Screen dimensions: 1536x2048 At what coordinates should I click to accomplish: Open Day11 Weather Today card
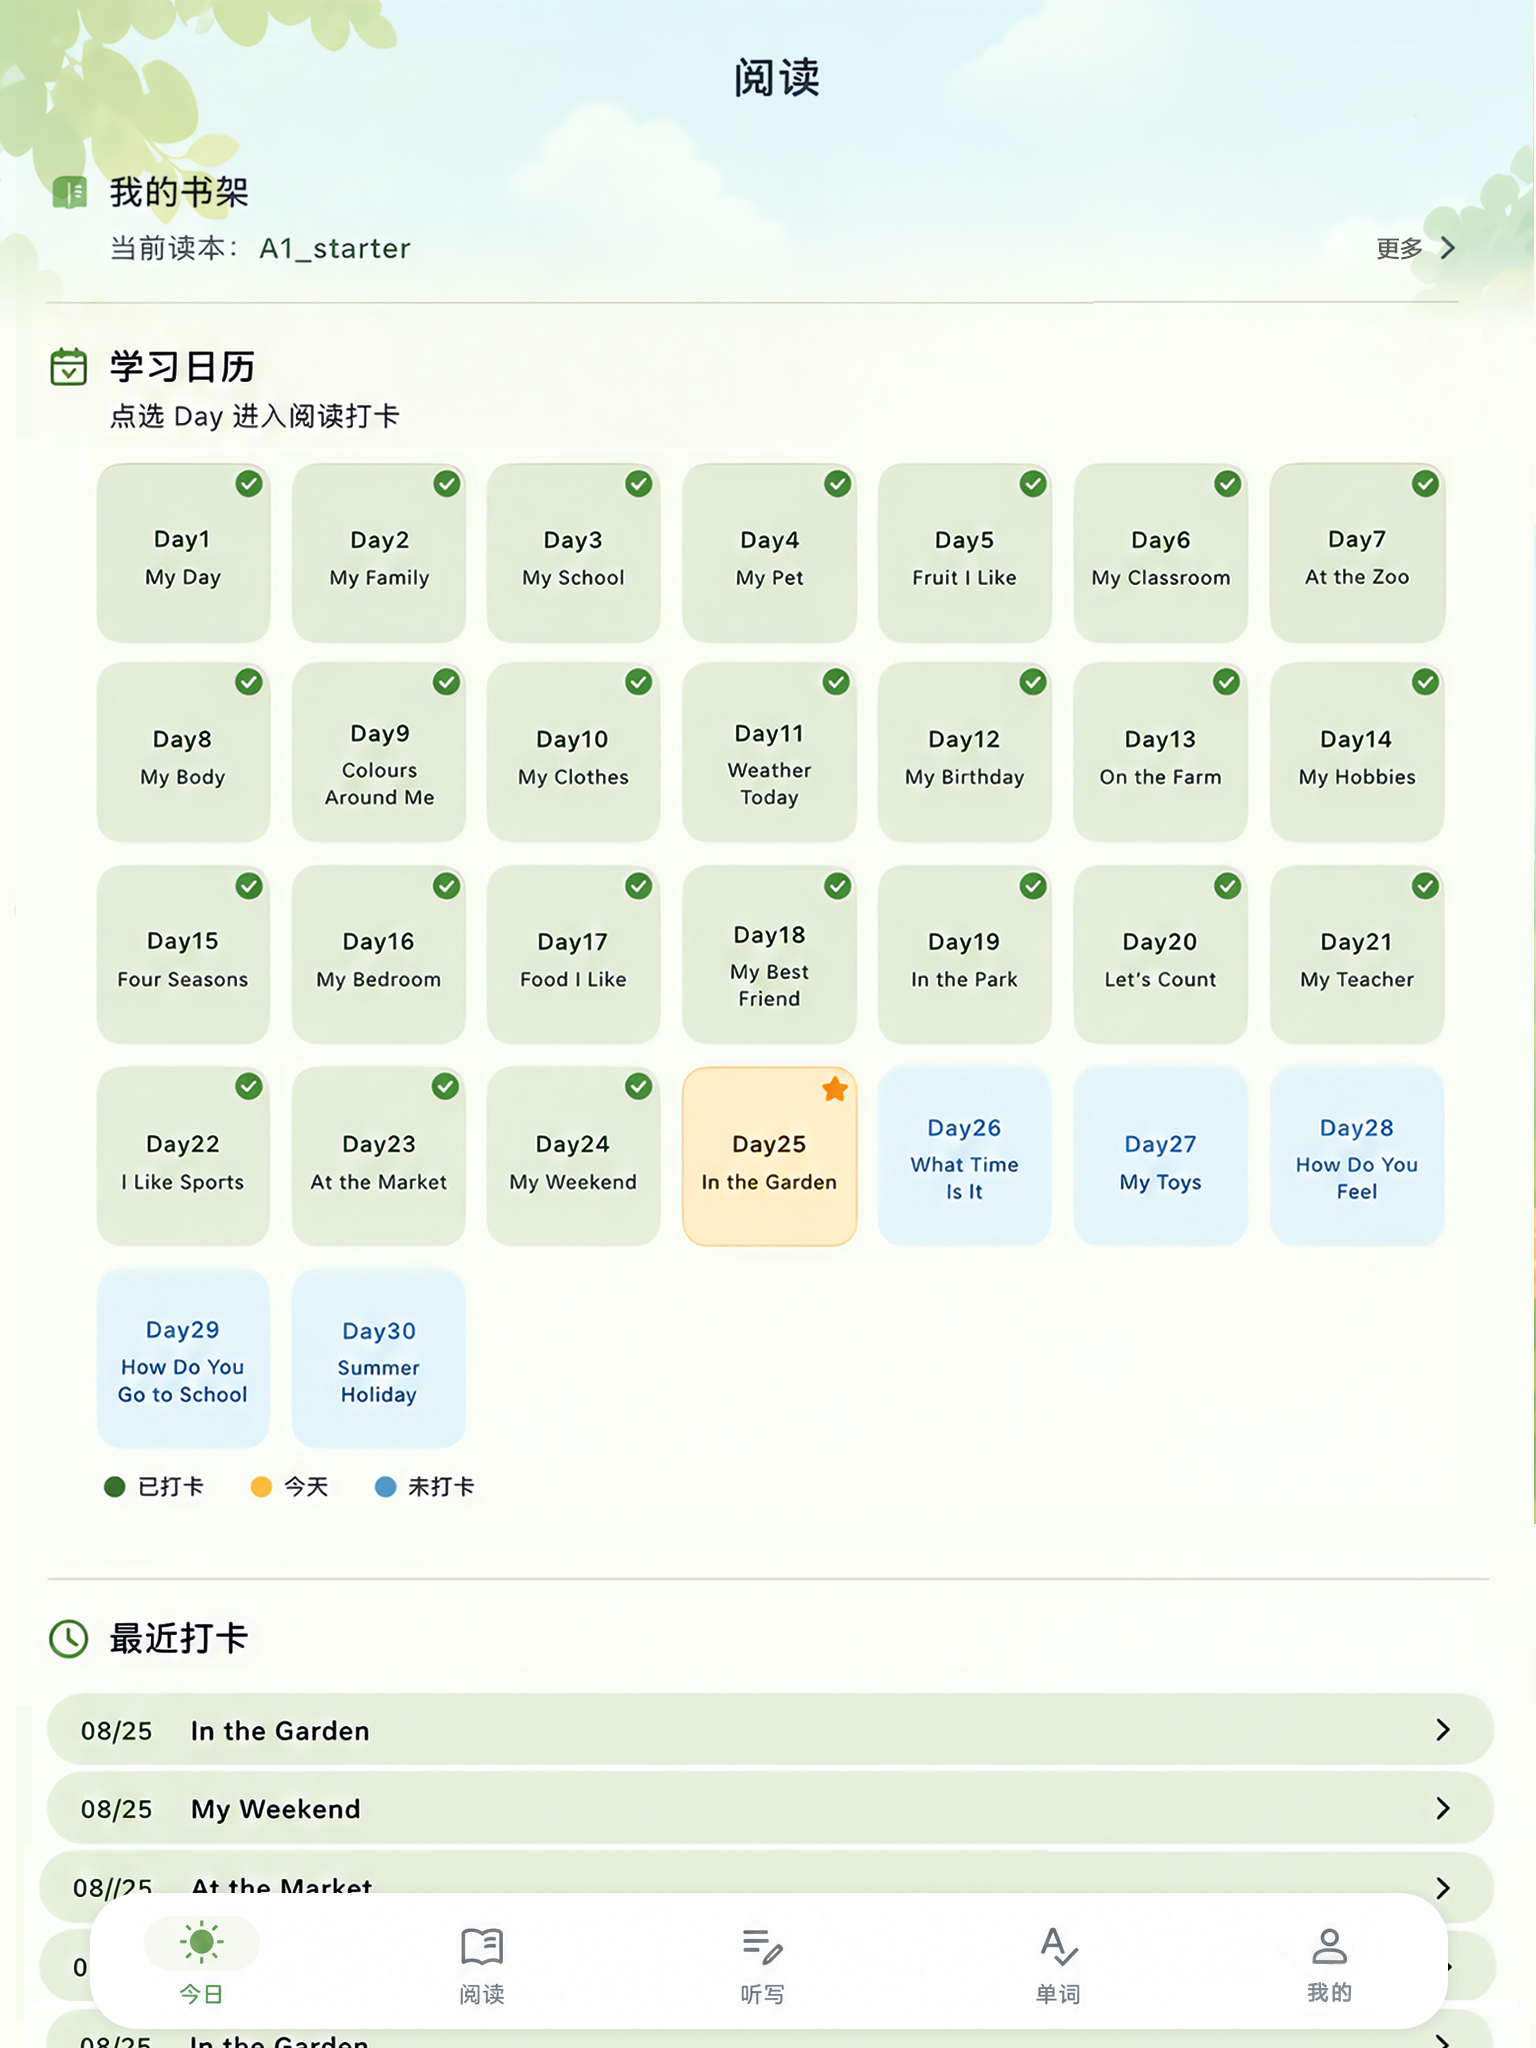tap(769, 752)
